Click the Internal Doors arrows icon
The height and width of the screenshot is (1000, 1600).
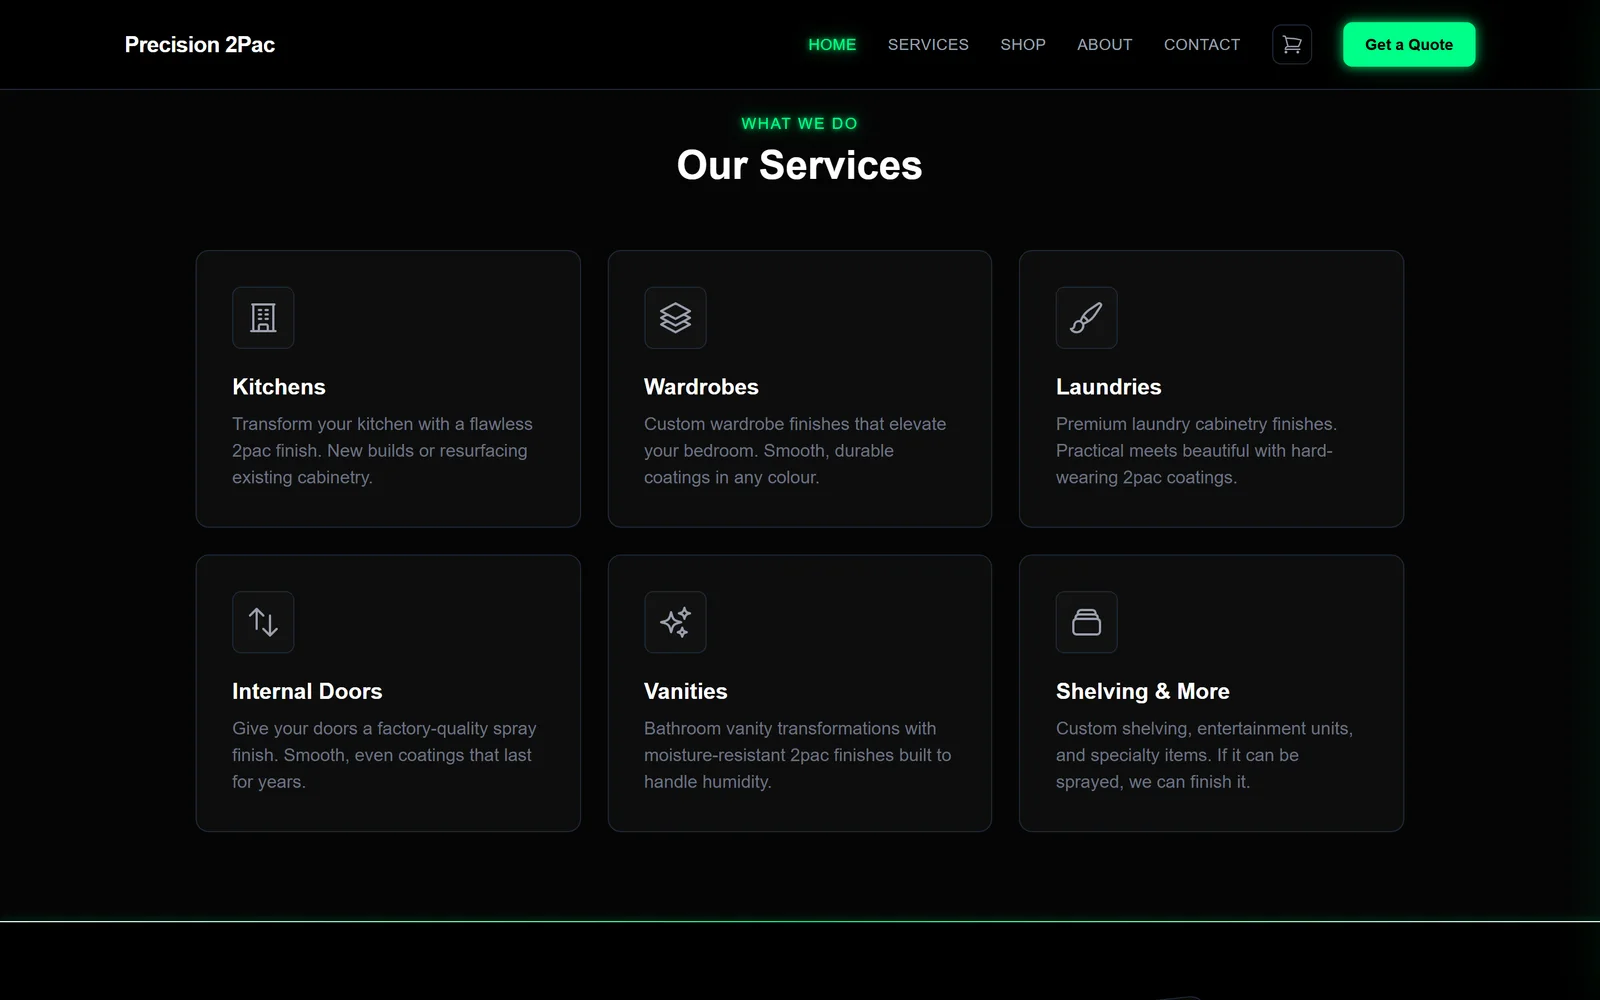tap(263, 622)
